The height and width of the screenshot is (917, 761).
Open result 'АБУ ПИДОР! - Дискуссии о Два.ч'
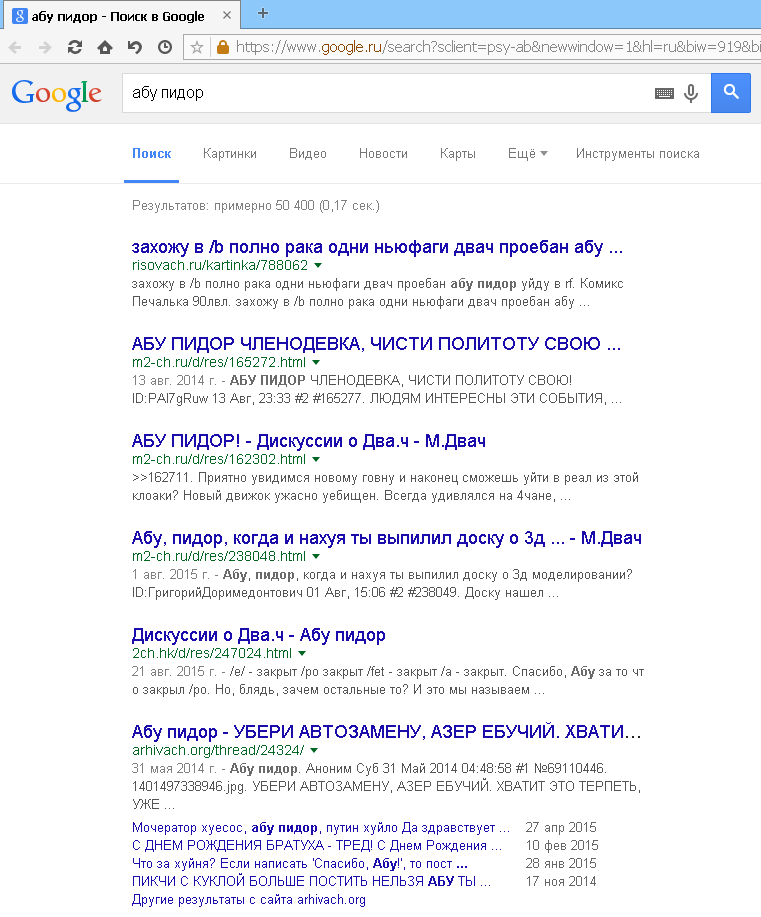pyautogui.click(x=309, y=441)
